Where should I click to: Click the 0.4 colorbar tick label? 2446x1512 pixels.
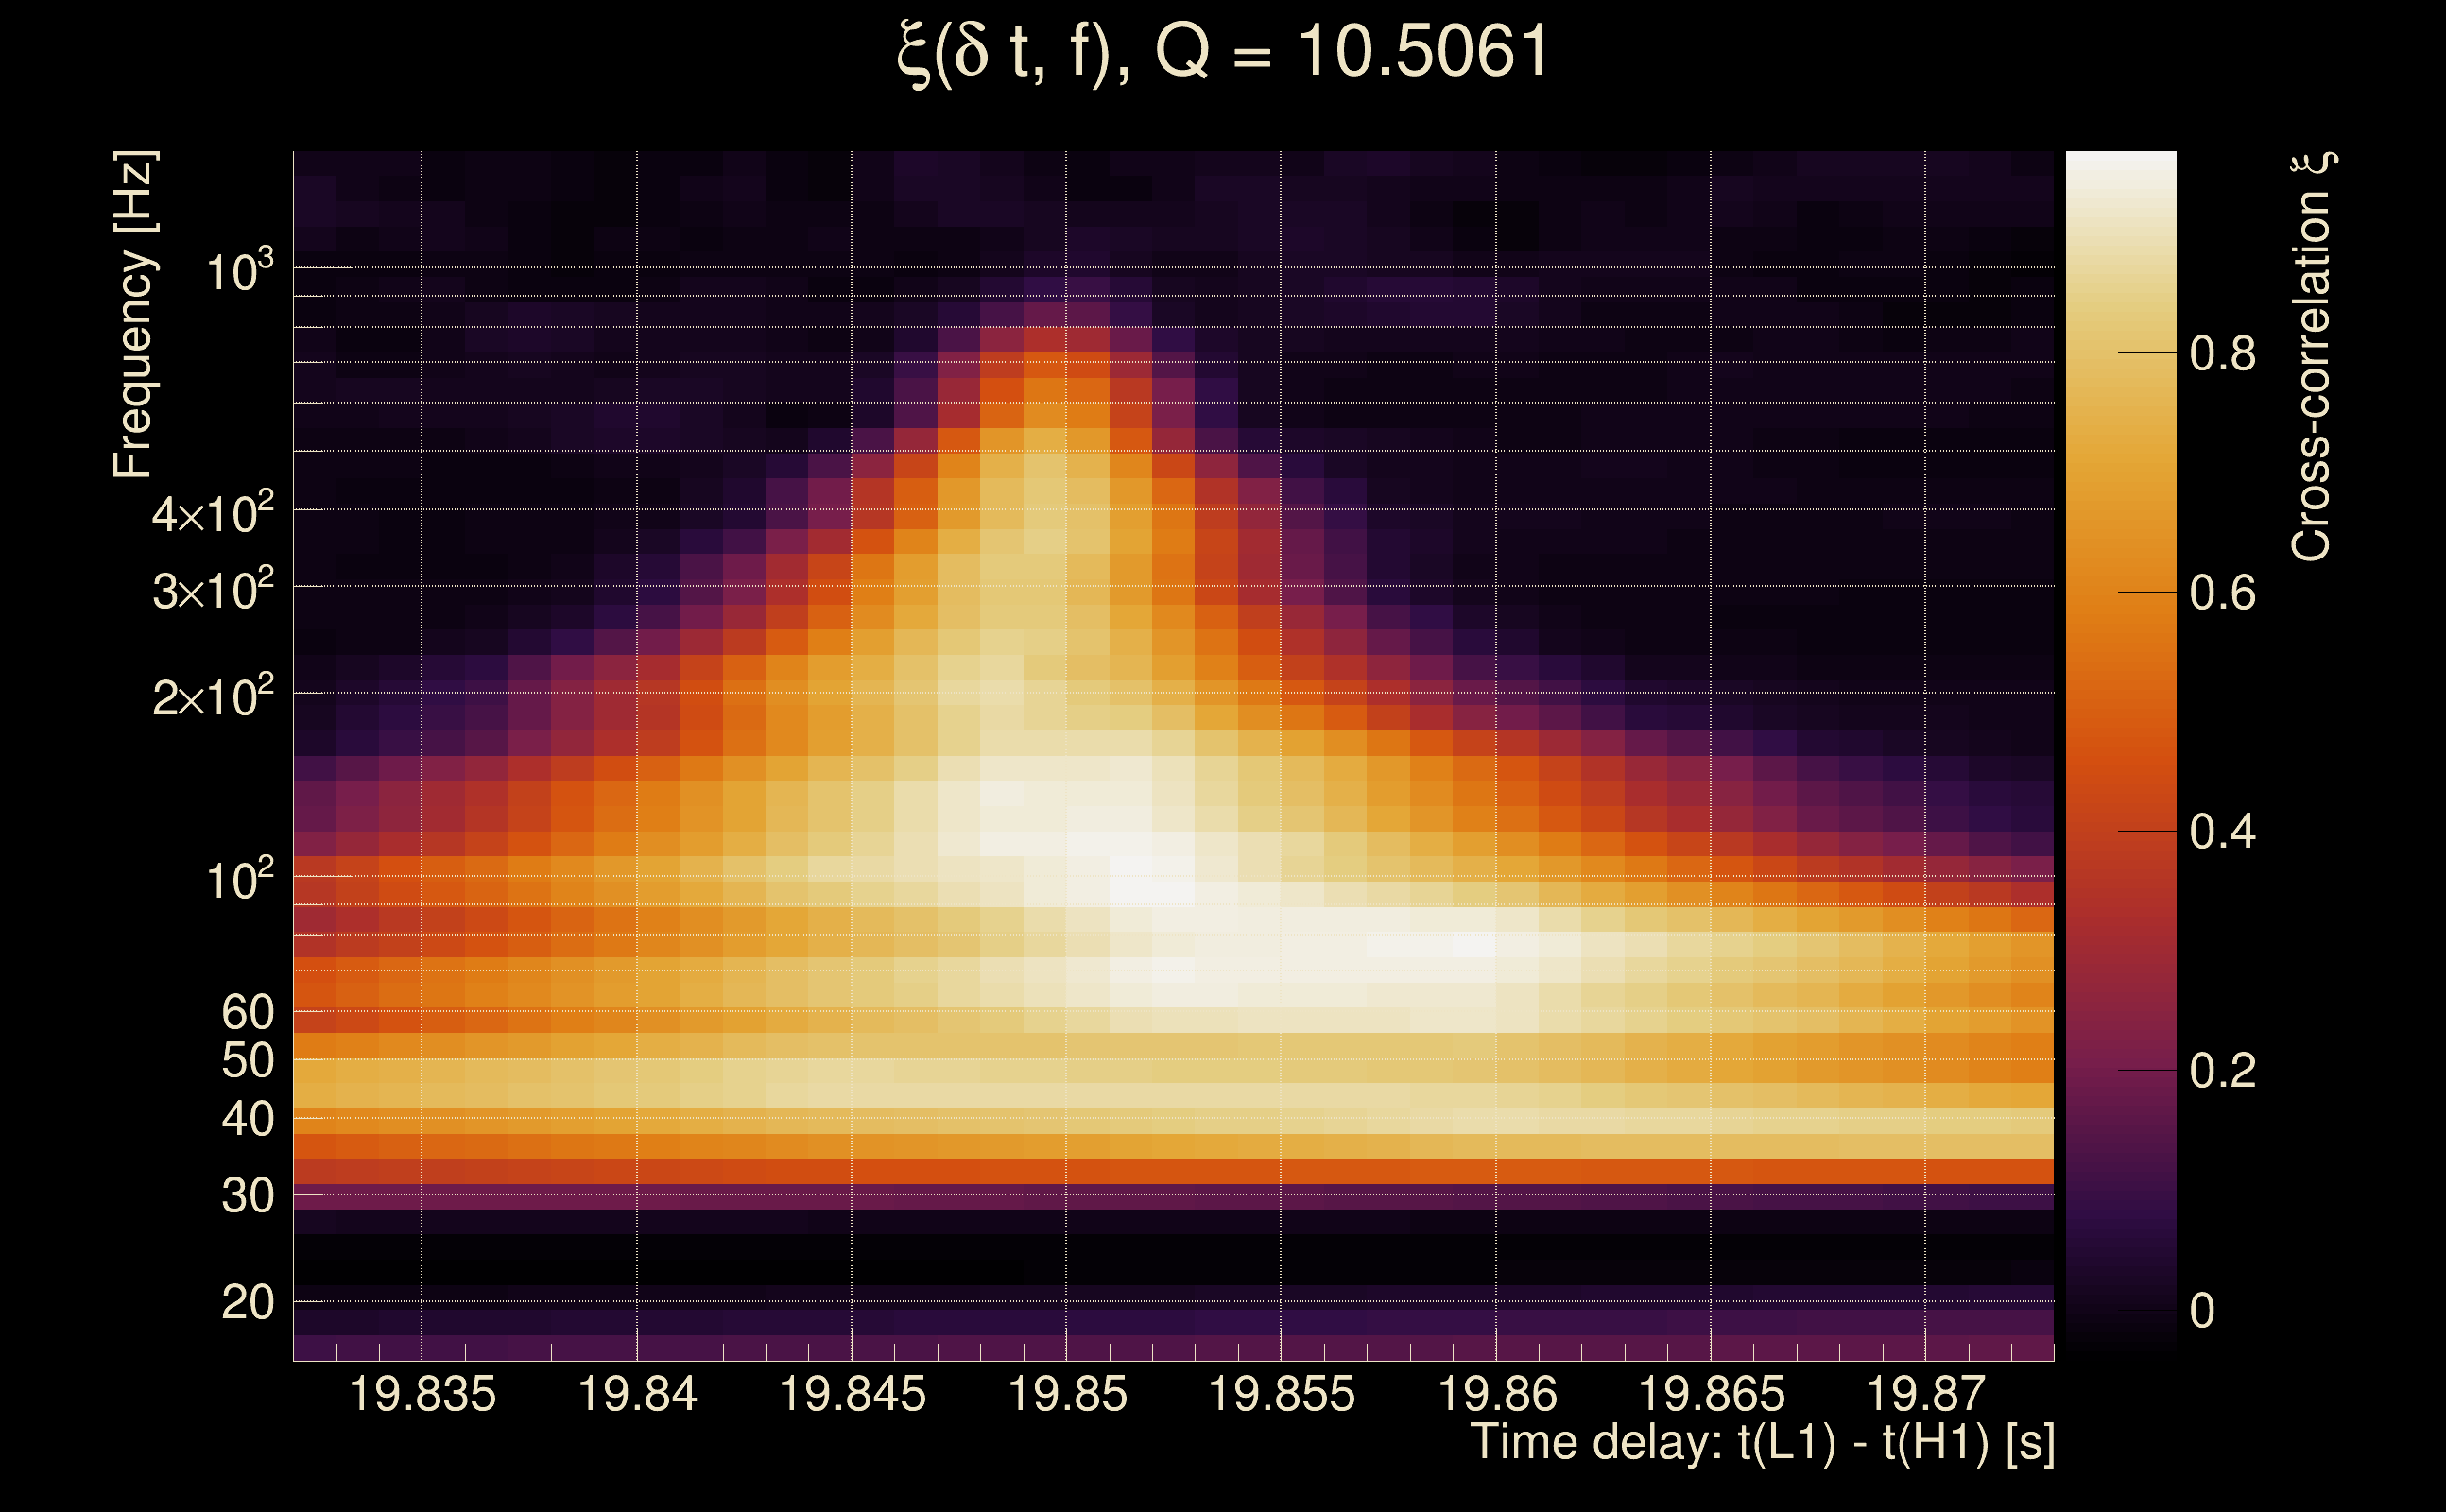(x=2222, y=832)
